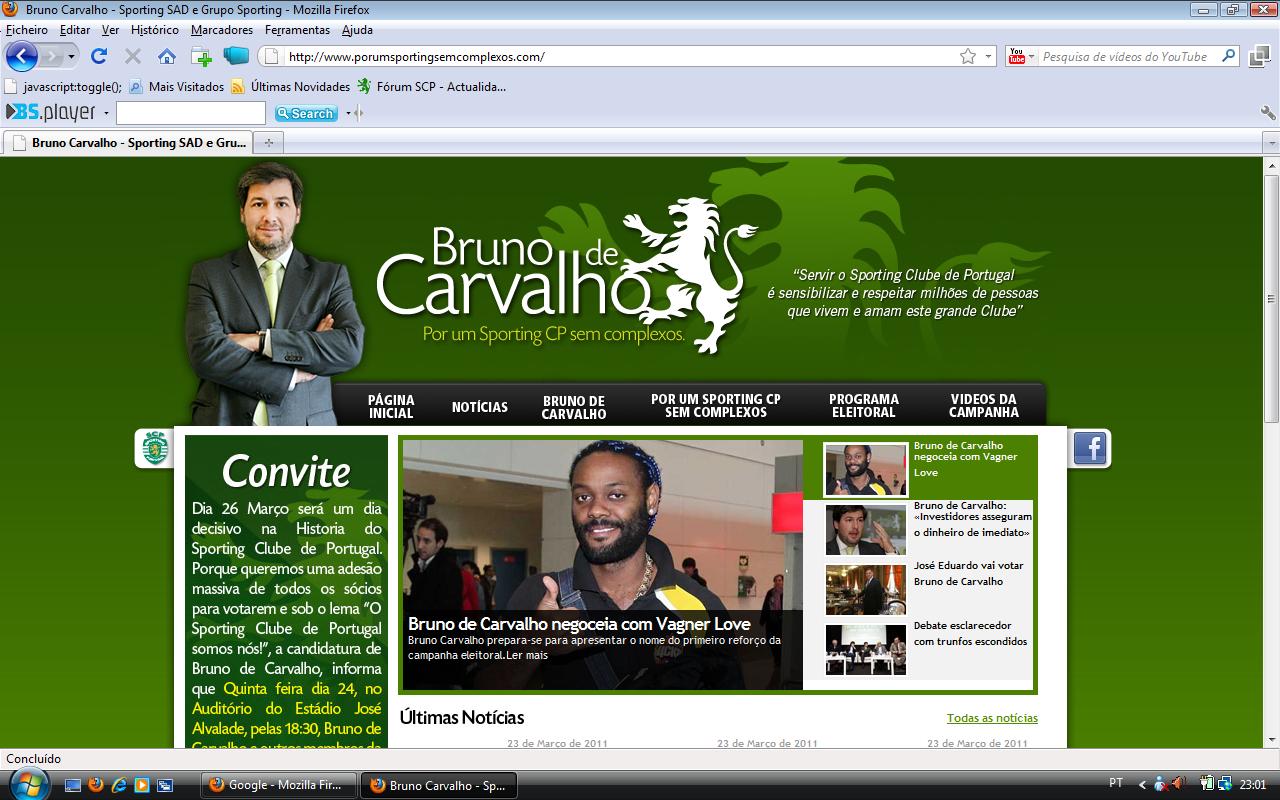Open the Histórico menu
This screenshot has width=1280, height=800.
pyautogui.click(x=155, y=30)
